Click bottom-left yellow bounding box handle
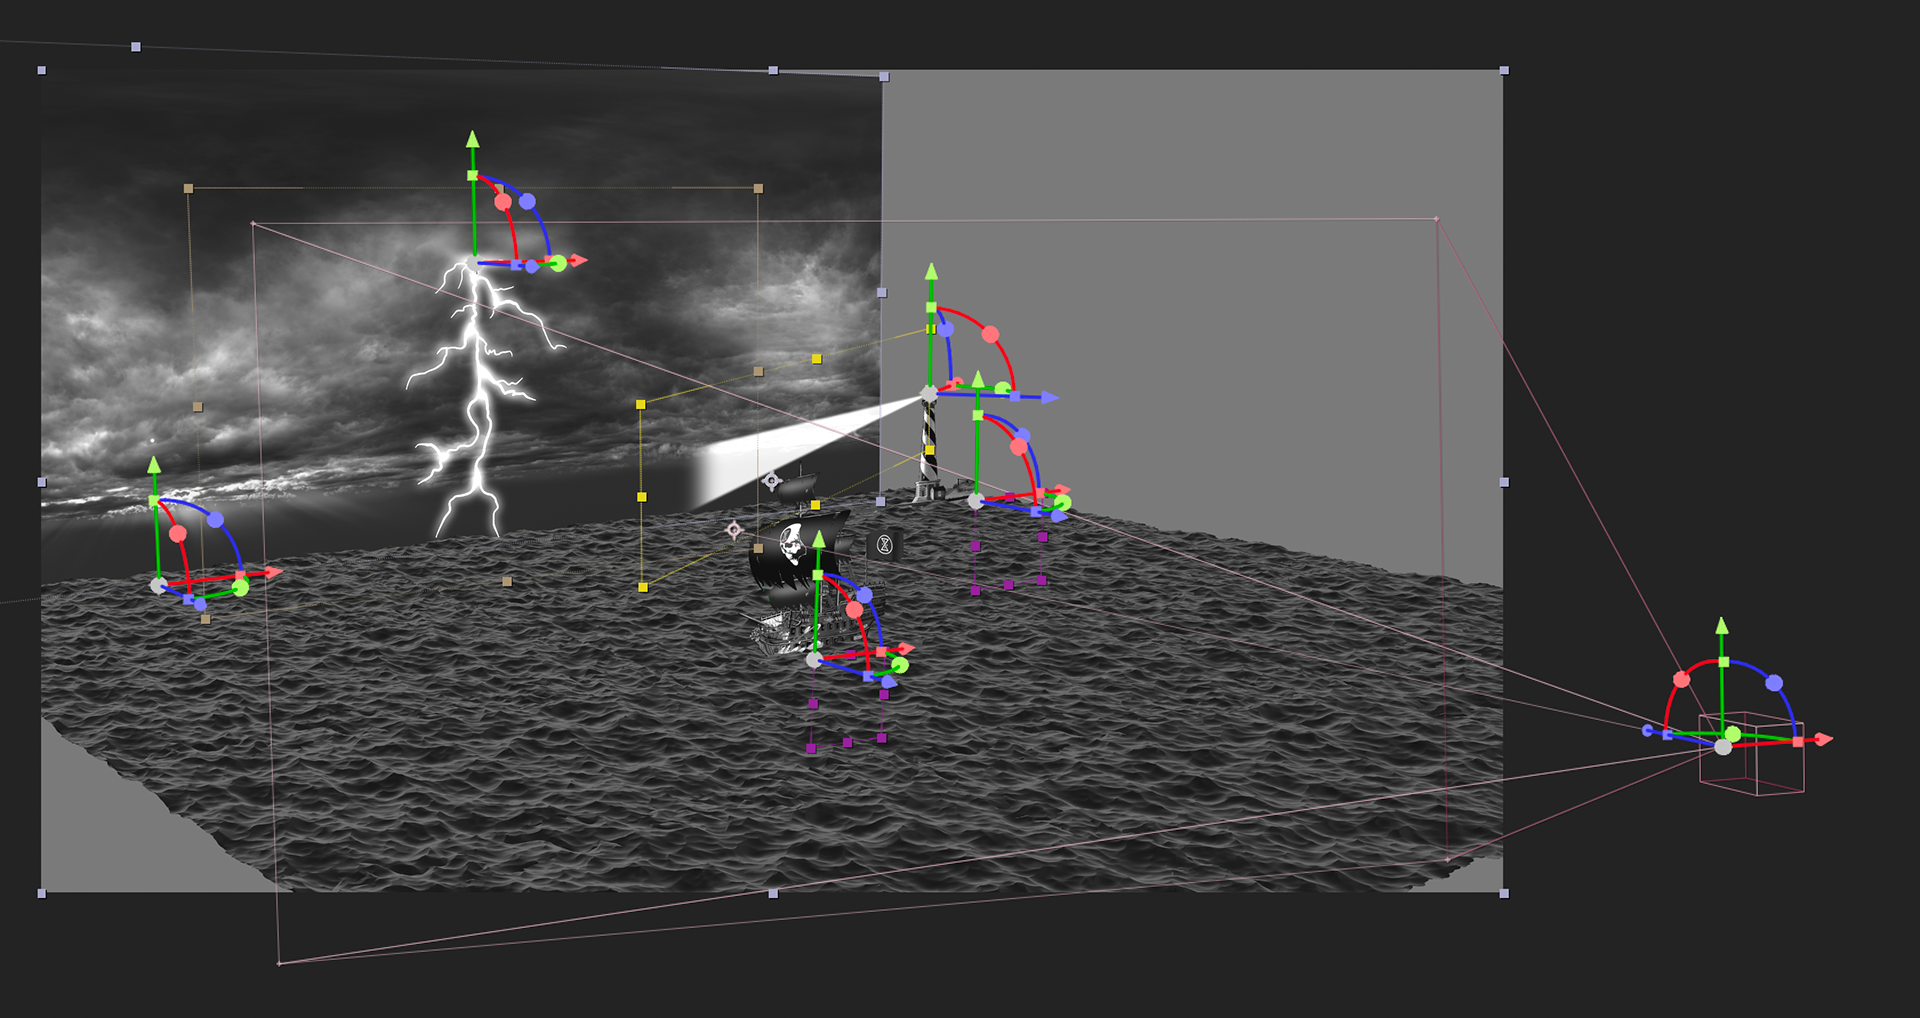 tap(643, 587)
